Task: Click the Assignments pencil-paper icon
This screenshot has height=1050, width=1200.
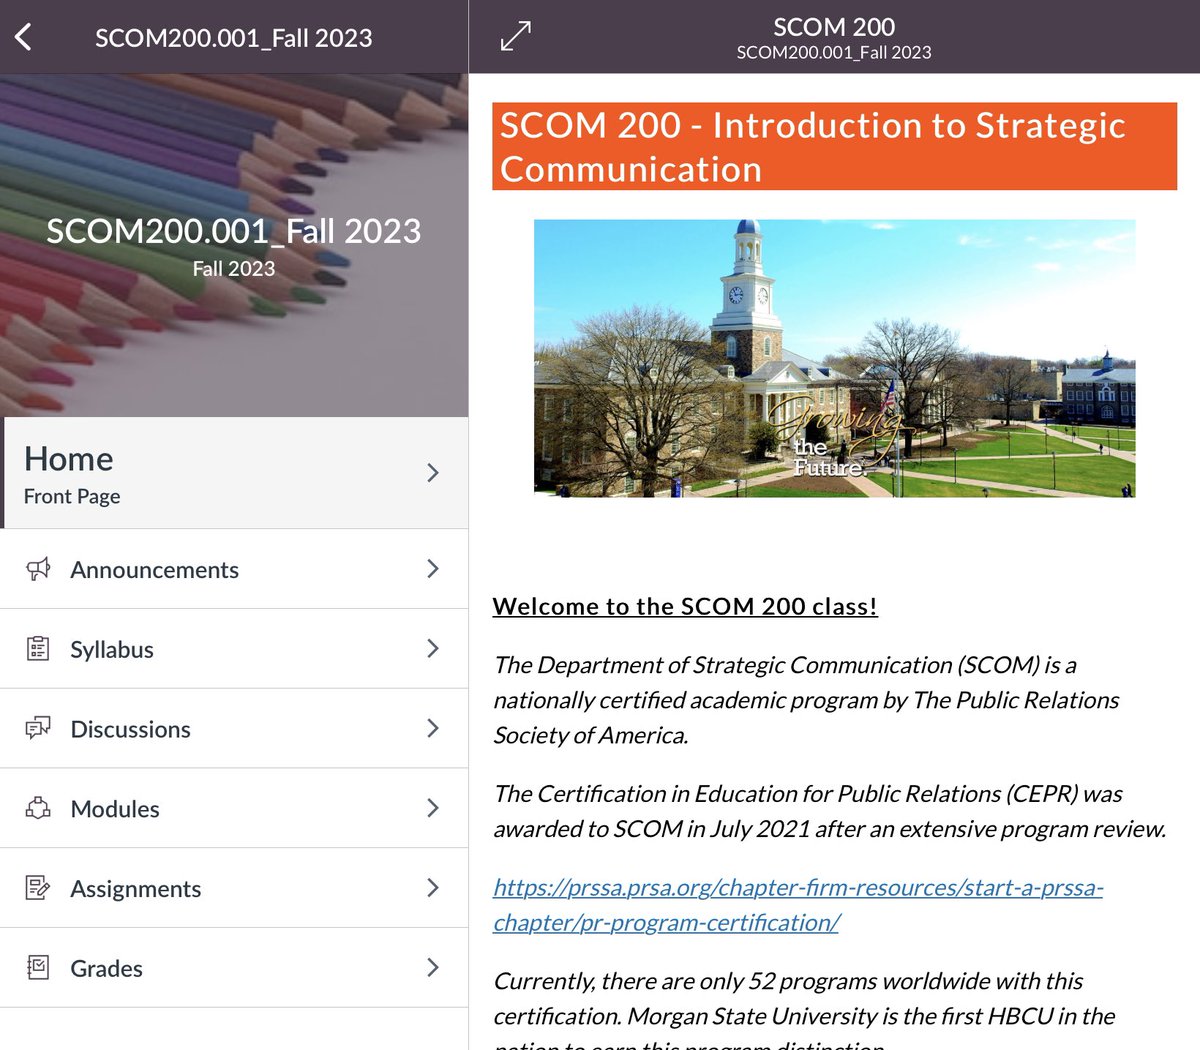Action: 38,888
